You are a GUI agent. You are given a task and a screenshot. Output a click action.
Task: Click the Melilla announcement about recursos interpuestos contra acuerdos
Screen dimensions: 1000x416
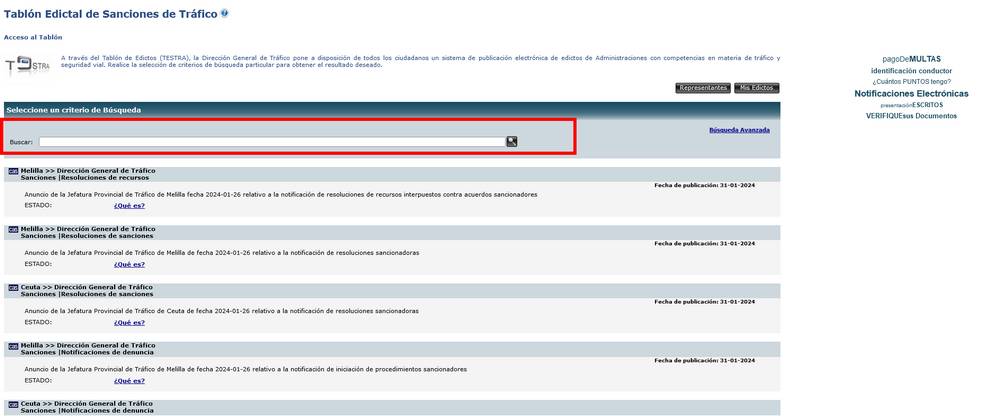click(281, 195)
